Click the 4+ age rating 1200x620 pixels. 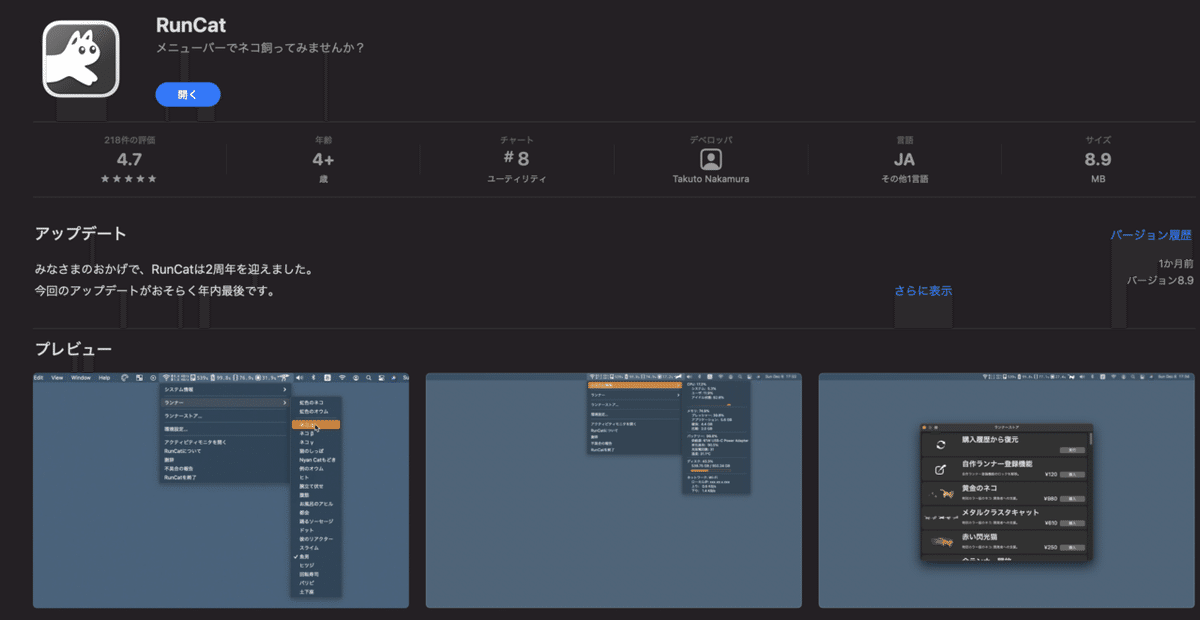[323, 159]
